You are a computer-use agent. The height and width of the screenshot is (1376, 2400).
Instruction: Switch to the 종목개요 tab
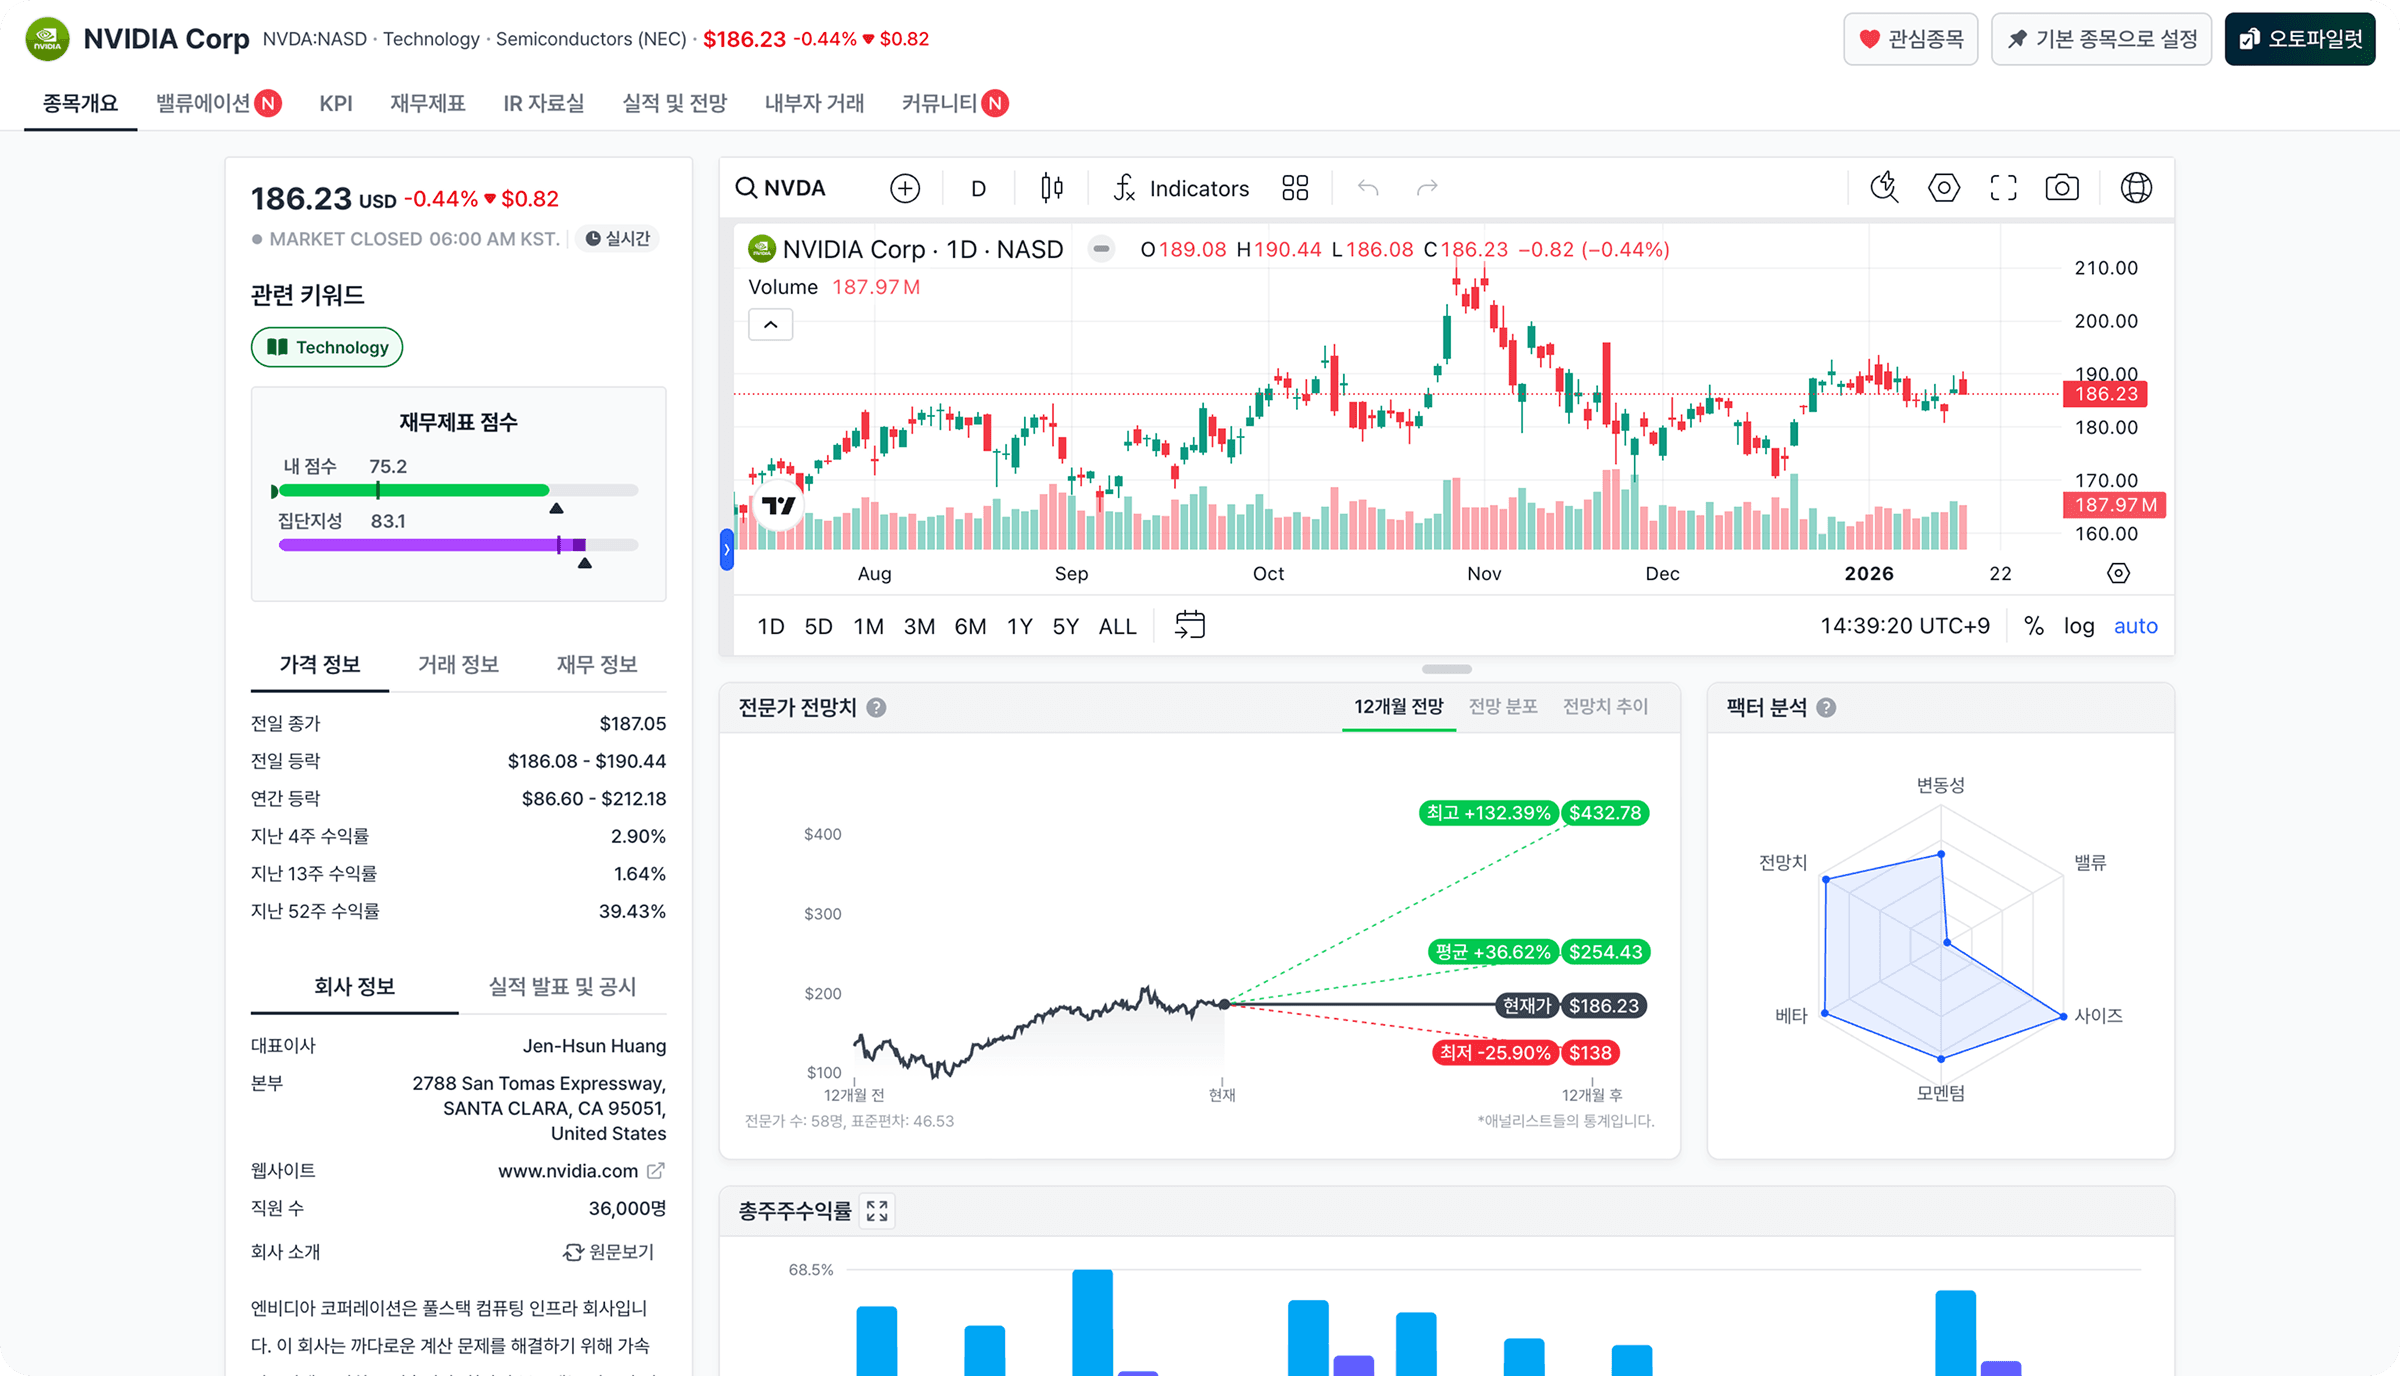pyautogui.click(x=80, y=103)
